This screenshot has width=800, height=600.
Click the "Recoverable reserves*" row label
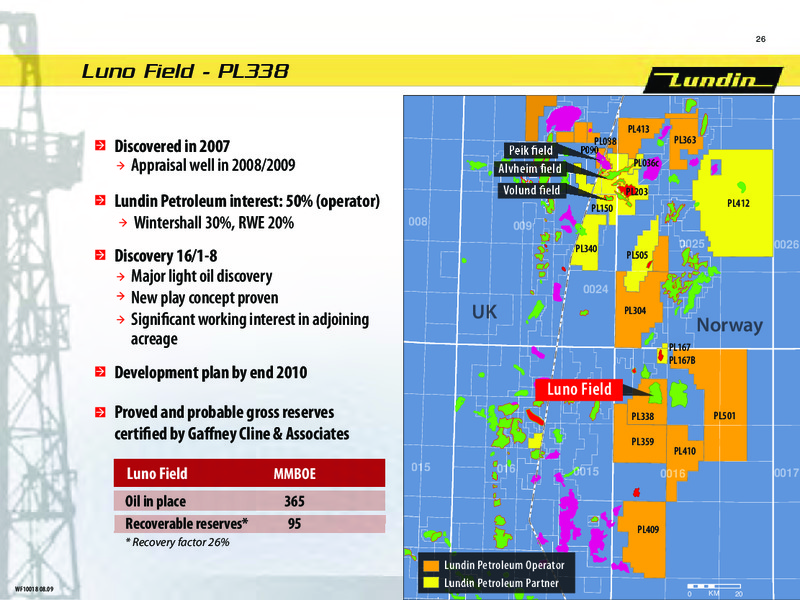point(187,523)
